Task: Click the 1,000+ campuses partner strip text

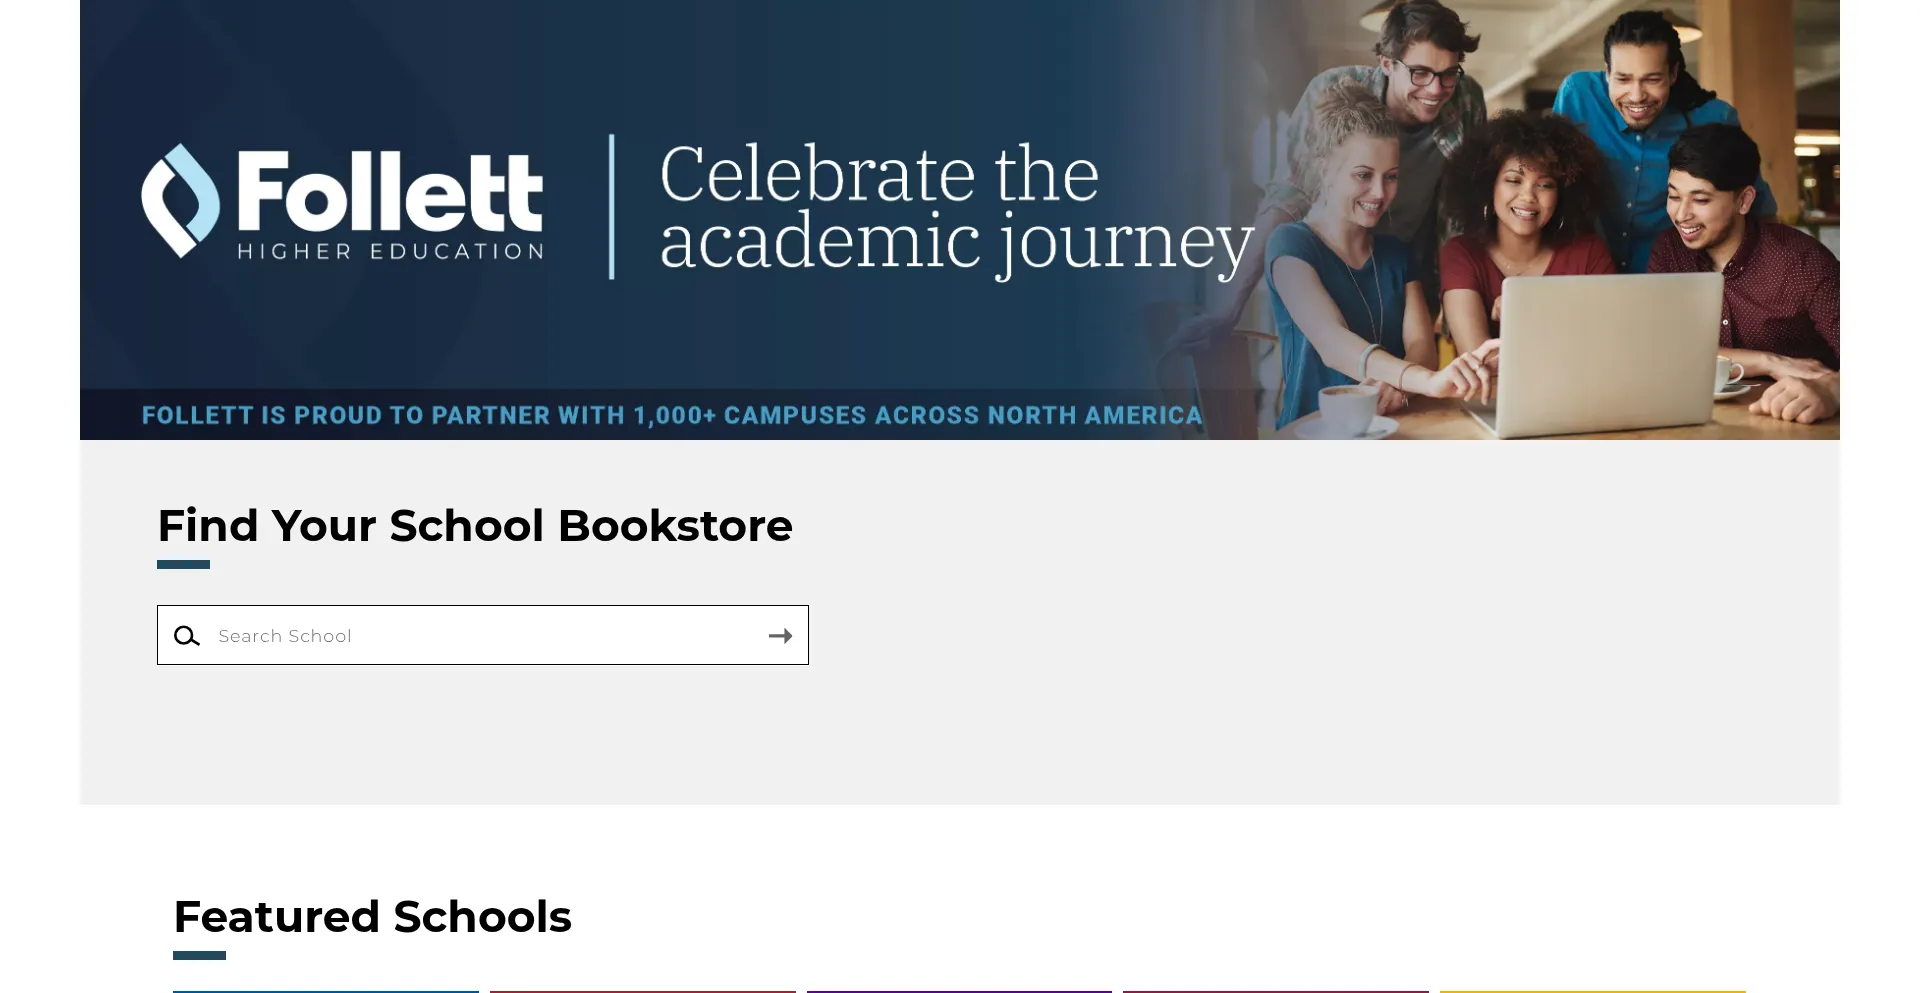Action: click(672, 415)
